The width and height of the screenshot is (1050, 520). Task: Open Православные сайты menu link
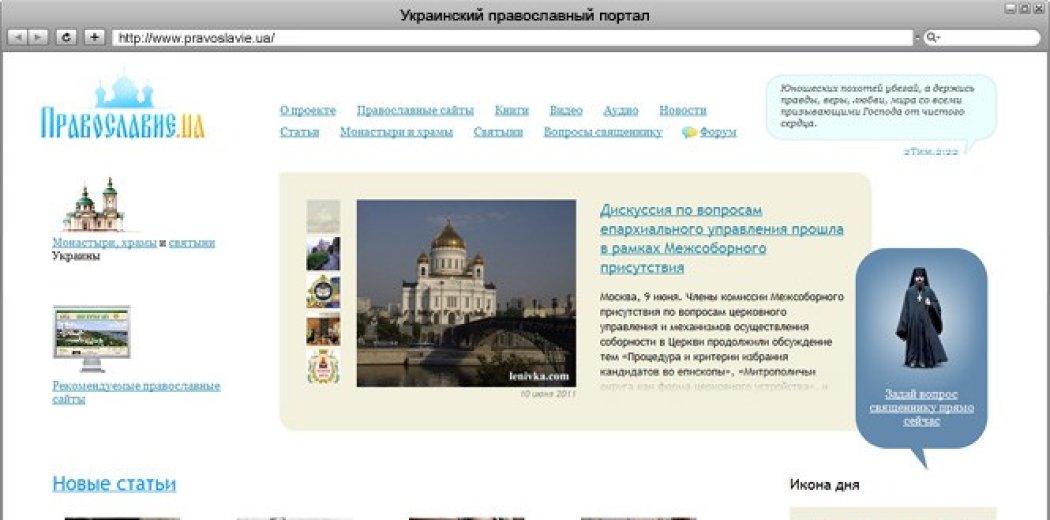point(415,110)
